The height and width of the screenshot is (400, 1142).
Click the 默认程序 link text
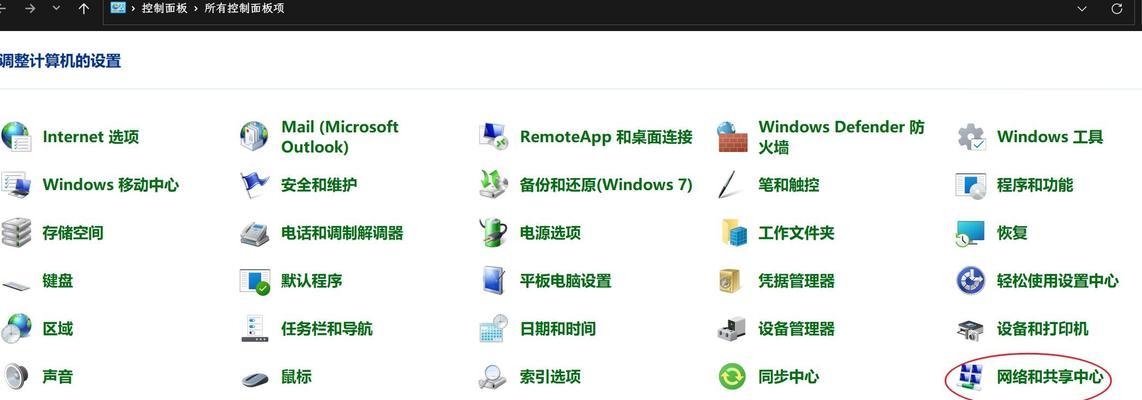(312, 281)
